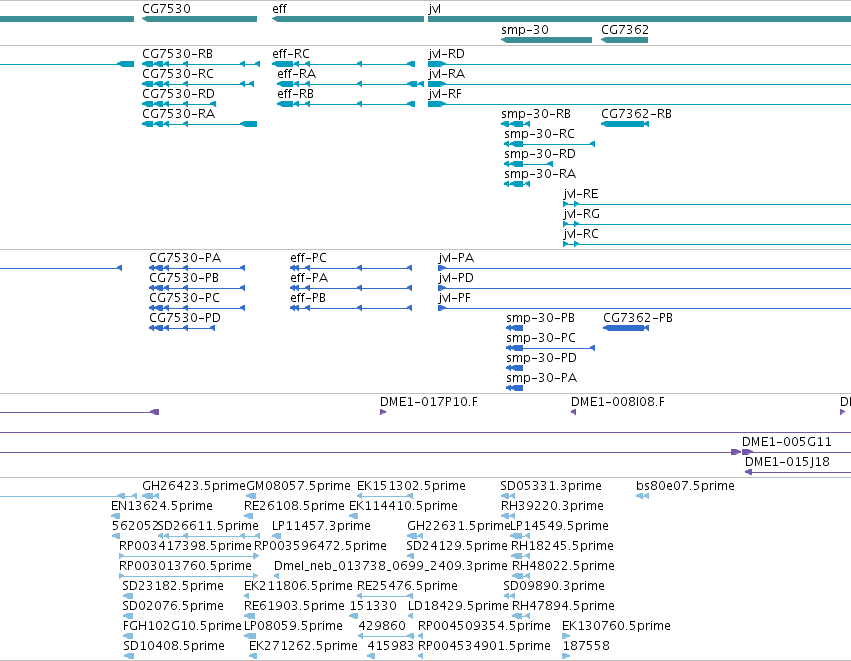Screen dimensions: 851x661
Task: Select transcript label jvl-RF
Action: tap(445, 94)
